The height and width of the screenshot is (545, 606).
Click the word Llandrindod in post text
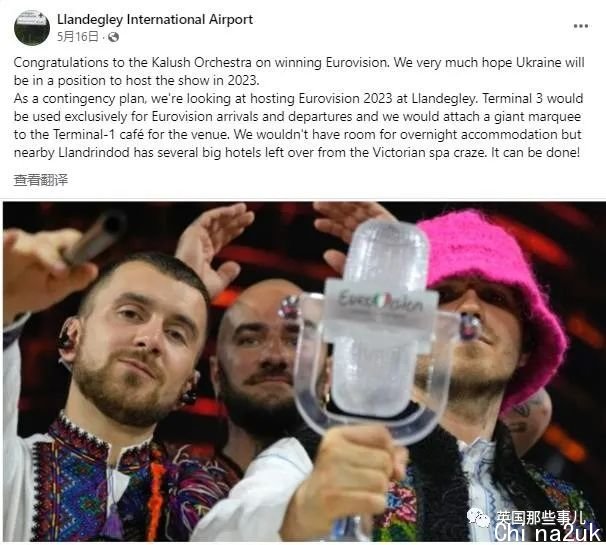pos(94,152)
